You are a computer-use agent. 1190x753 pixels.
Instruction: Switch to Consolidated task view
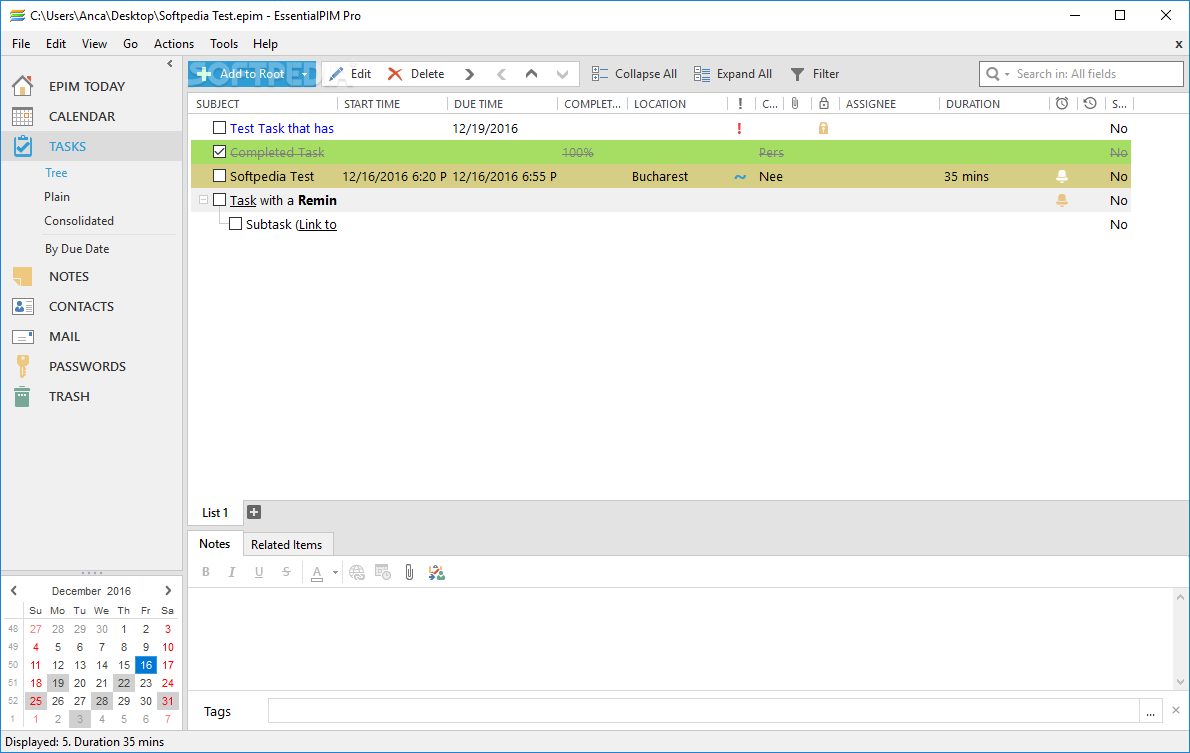79,221
